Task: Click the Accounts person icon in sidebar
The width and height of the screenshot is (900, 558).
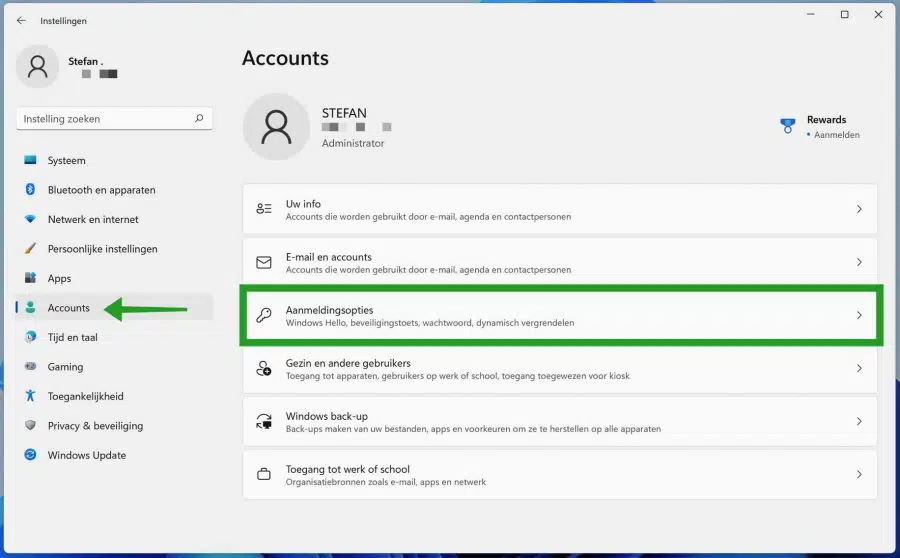Action: click(x=30, y=308)
